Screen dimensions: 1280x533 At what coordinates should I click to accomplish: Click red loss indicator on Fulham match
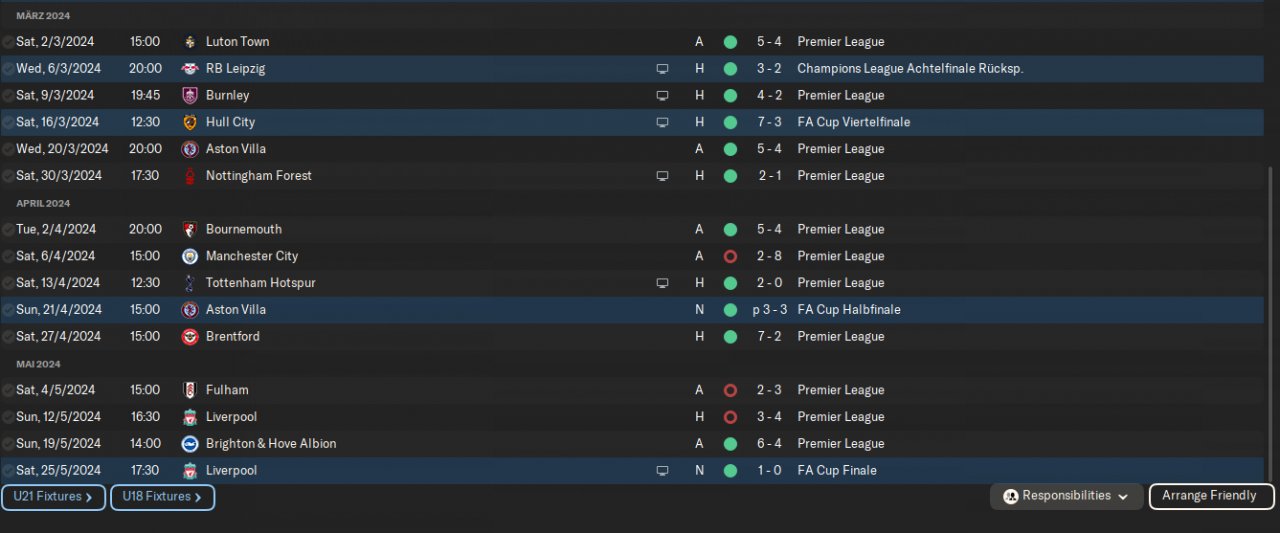pos(730,390)
